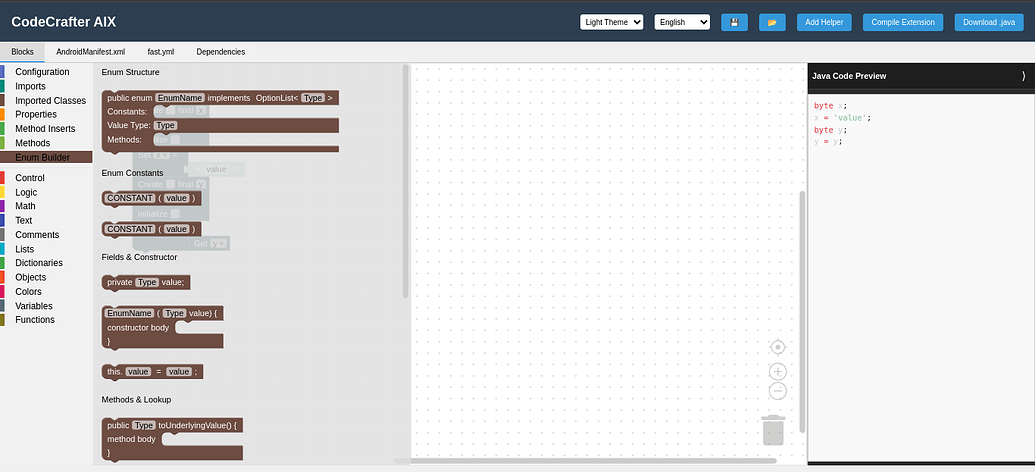Open the fast.yml tab
1035x472 pixels.
[x=160, y=51]
